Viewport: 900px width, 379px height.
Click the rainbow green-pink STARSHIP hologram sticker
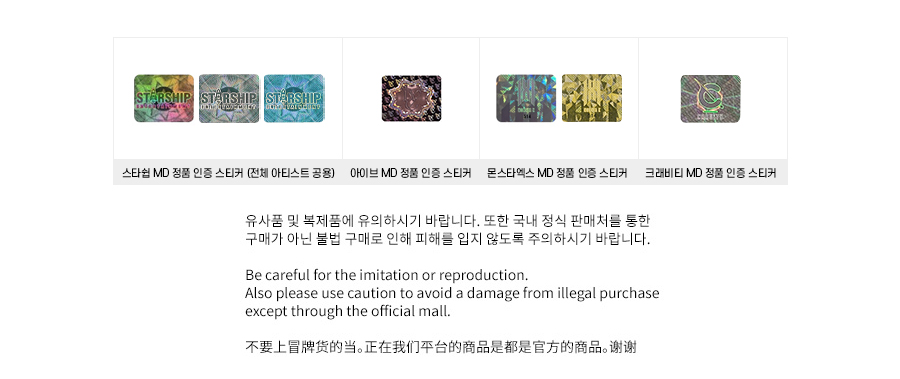(x=164, y=98)
